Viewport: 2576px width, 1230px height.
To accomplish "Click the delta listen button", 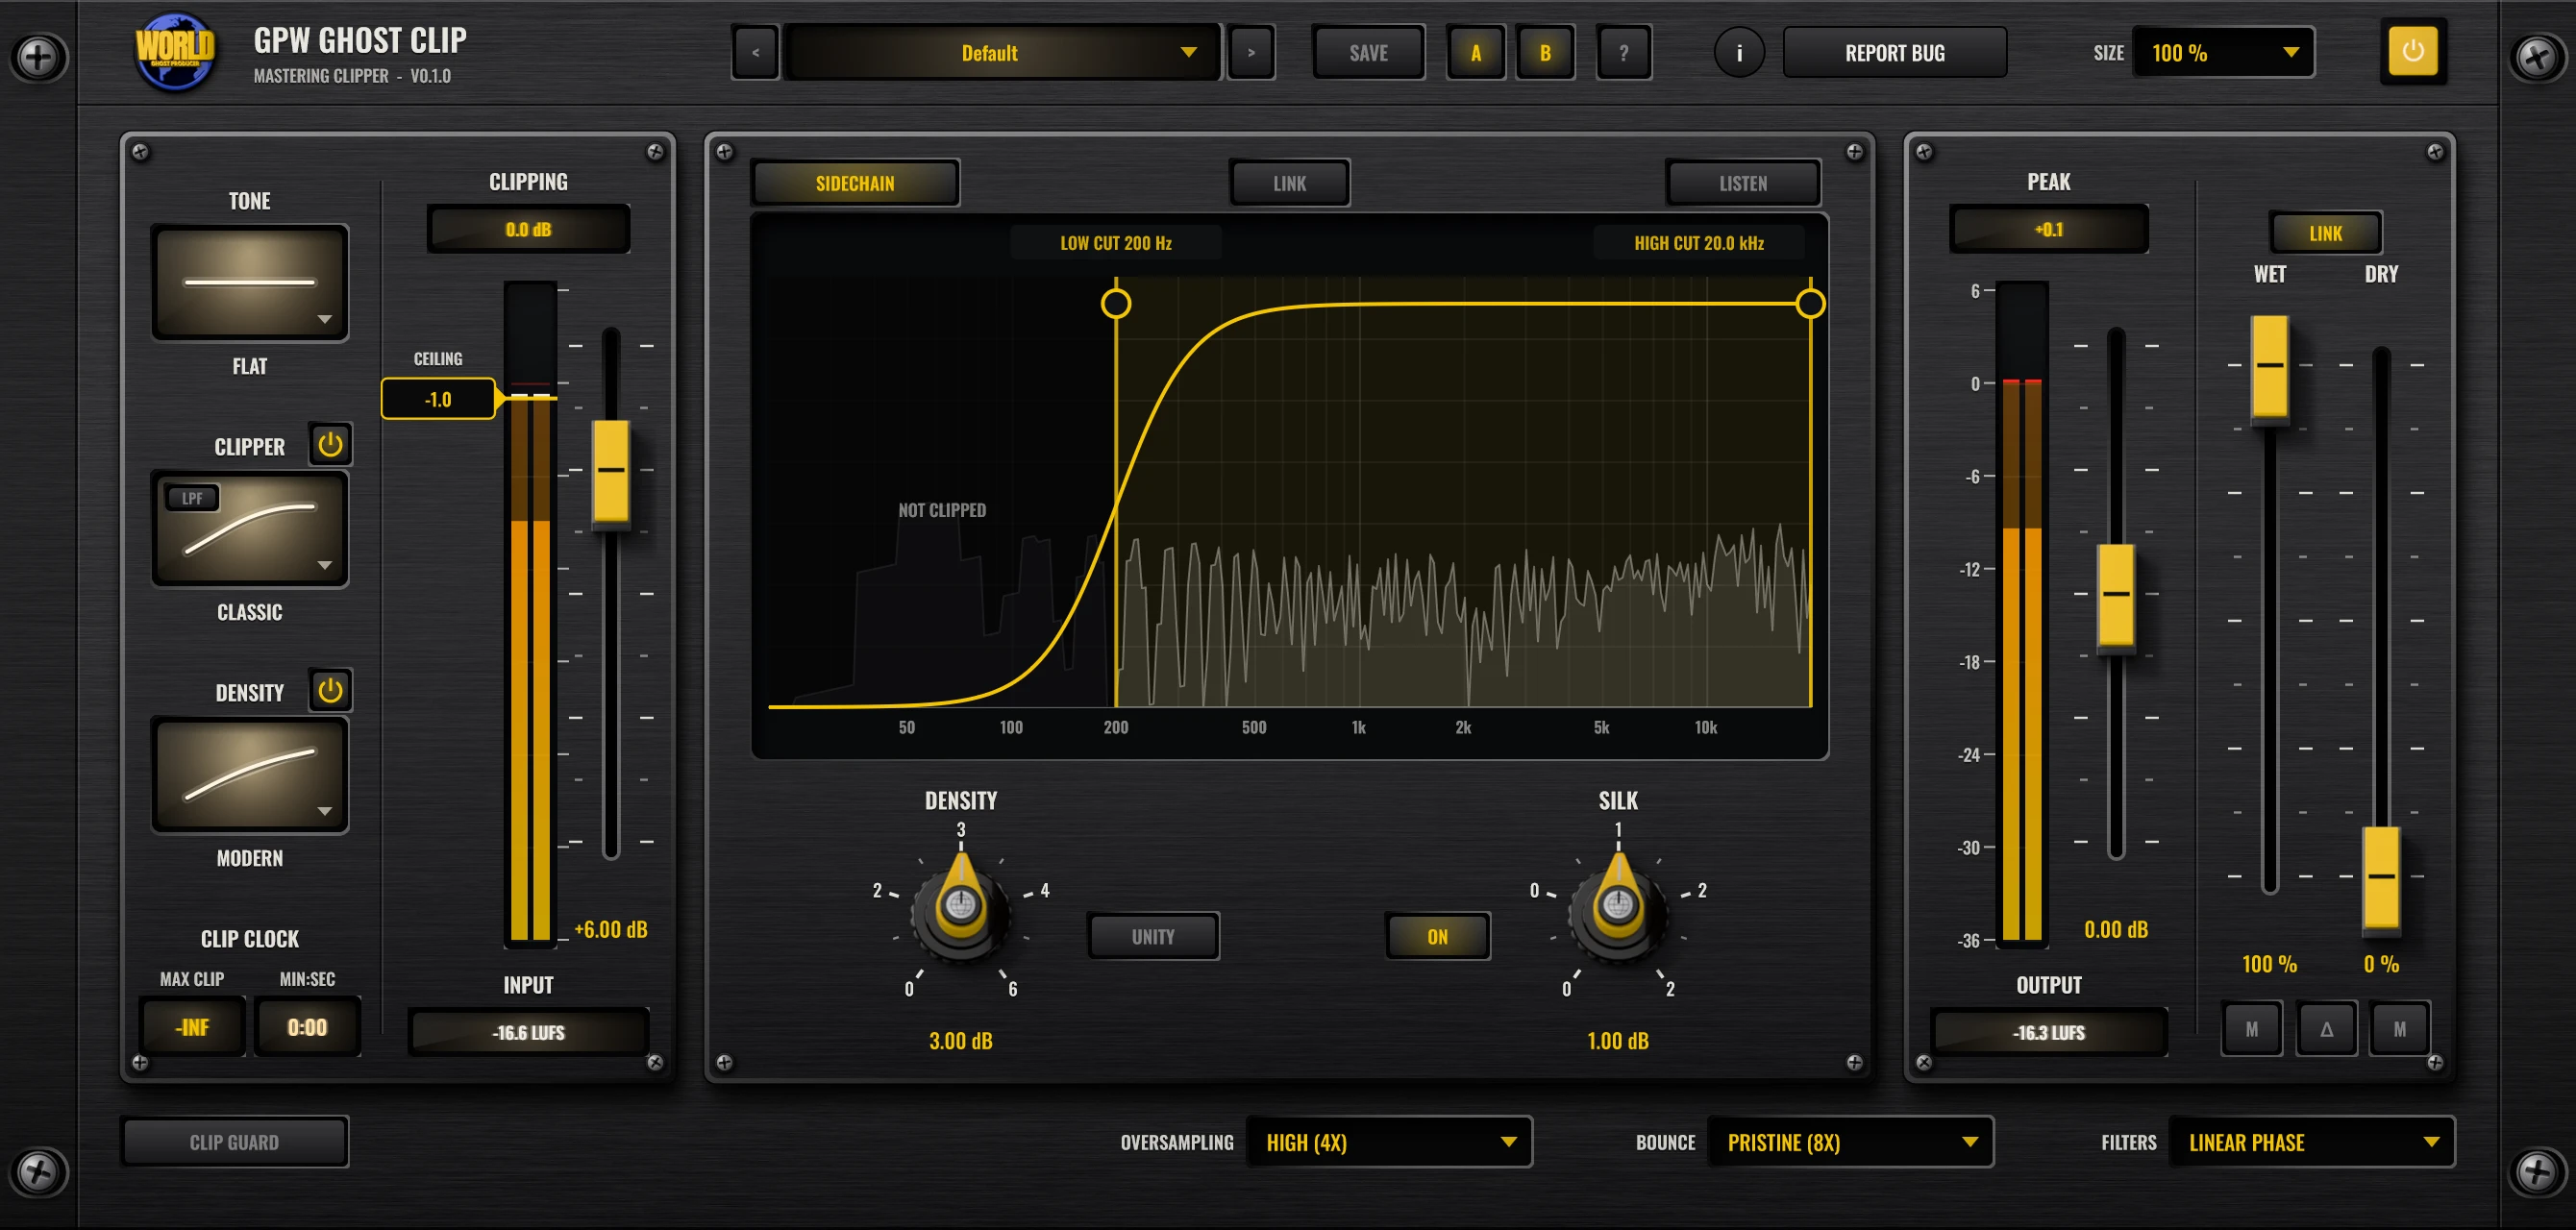I will [x=2326, y=1029].
